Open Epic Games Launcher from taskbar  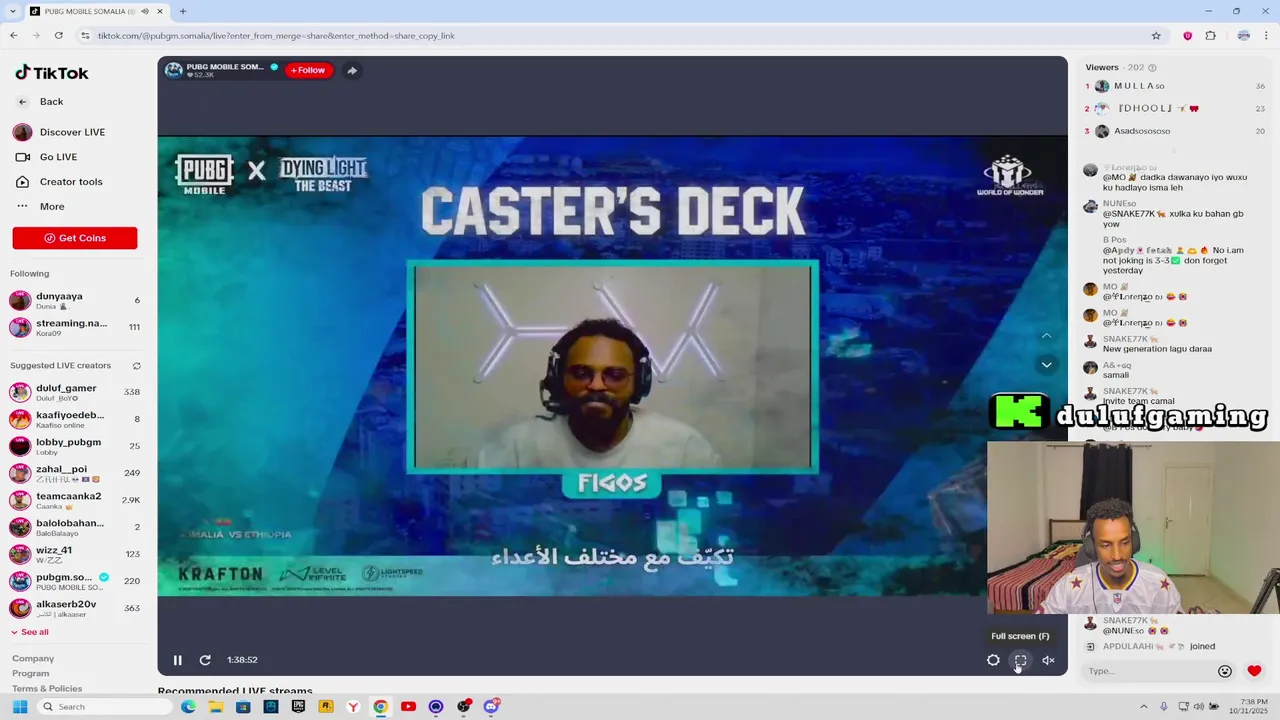(x=298, y=707)
